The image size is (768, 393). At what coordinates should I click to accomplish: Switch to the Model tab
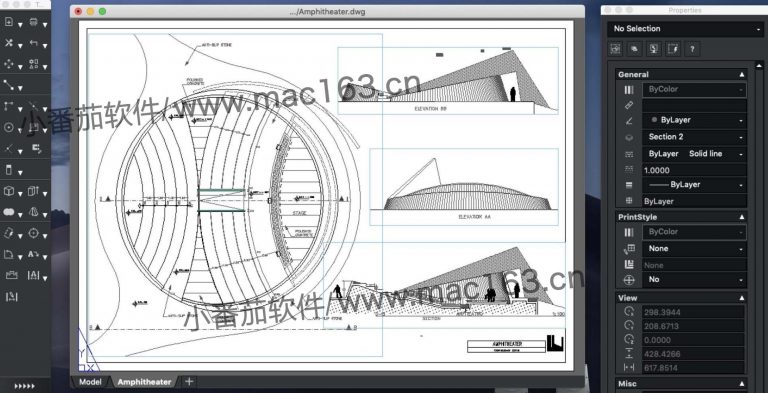[x=90, y=382]
